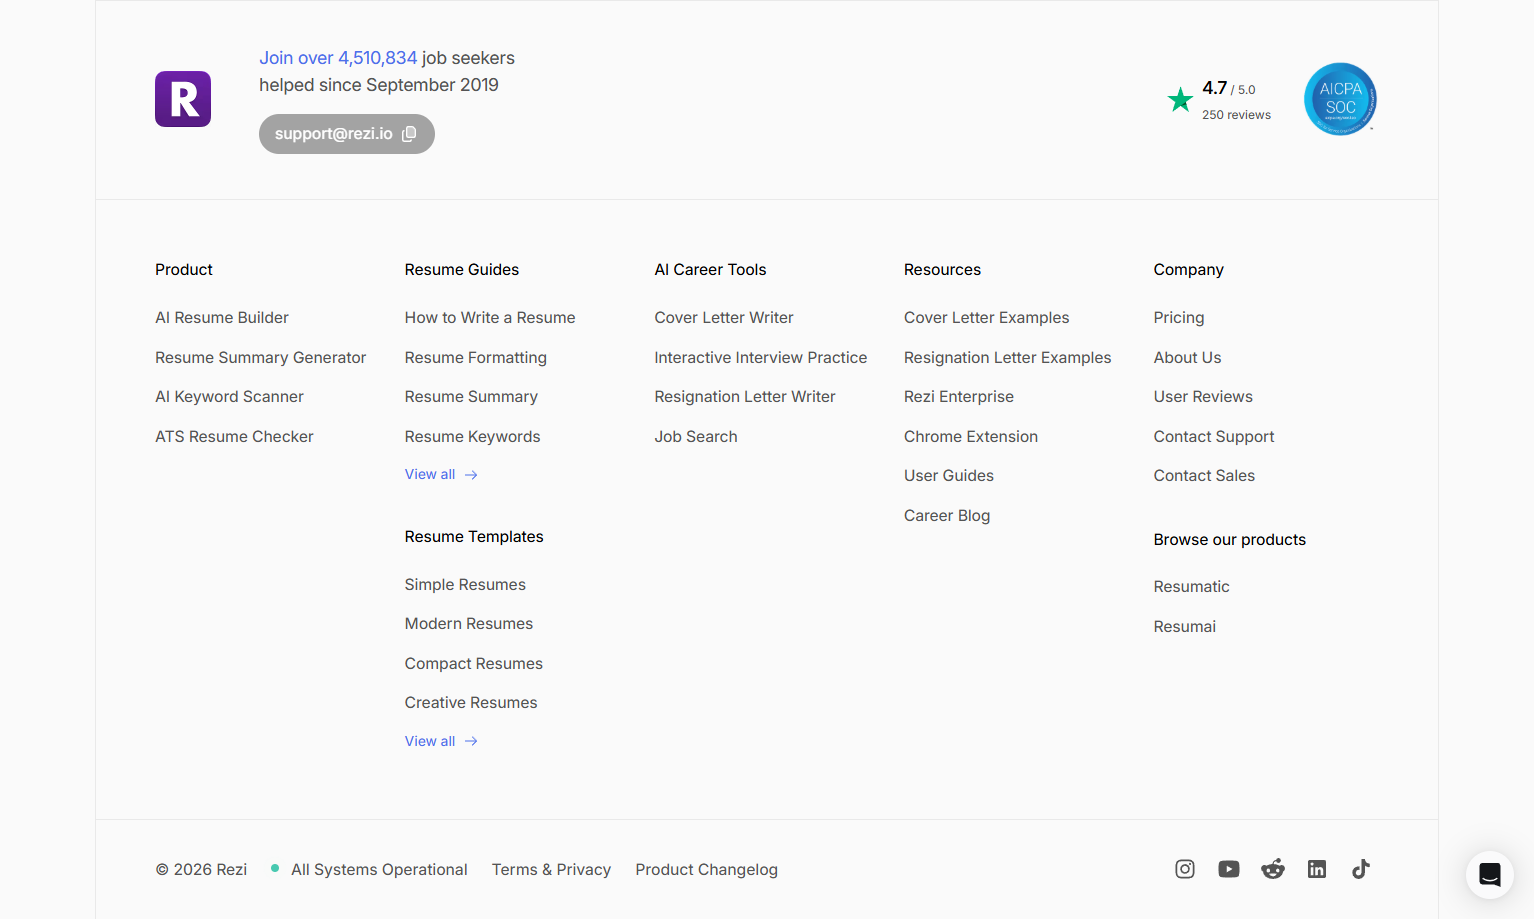Go to Resume Summary Generator

(261, 357)
